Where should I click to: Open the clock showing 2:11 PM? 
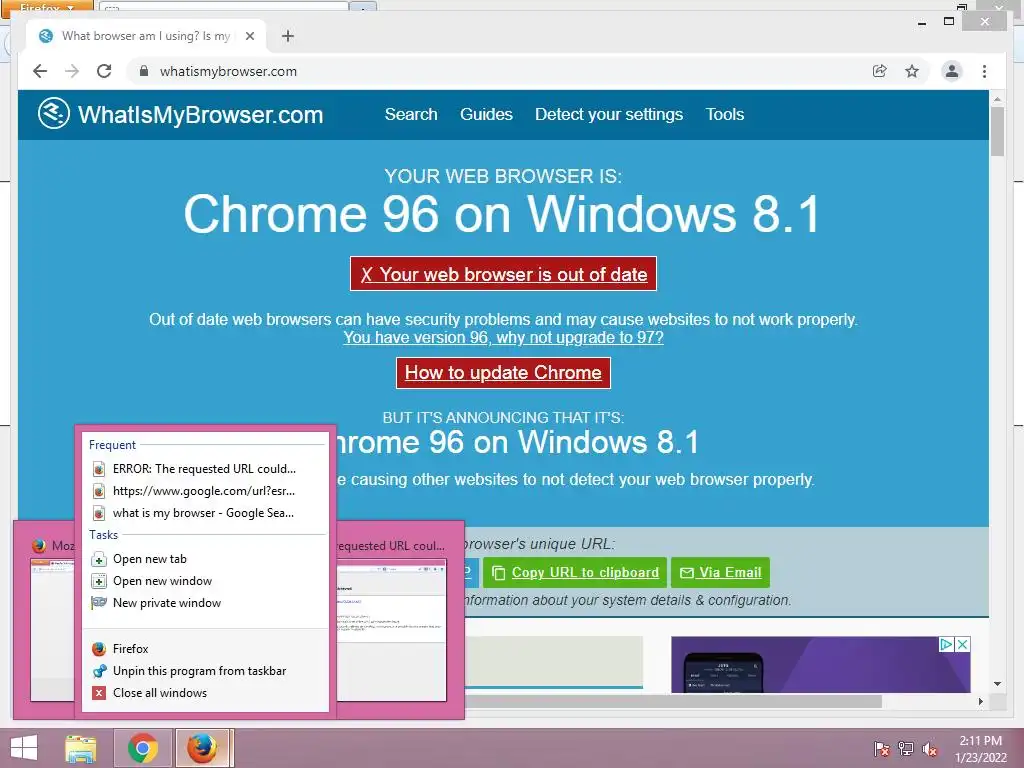980,749
